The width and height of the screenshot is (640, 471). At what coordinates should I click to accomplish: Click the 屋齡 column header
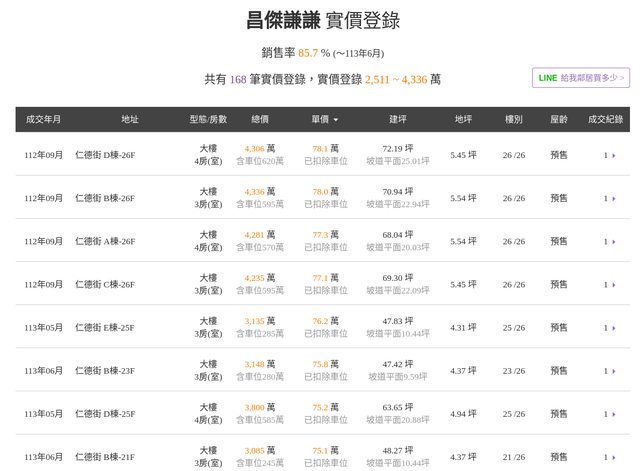point(559,119)
